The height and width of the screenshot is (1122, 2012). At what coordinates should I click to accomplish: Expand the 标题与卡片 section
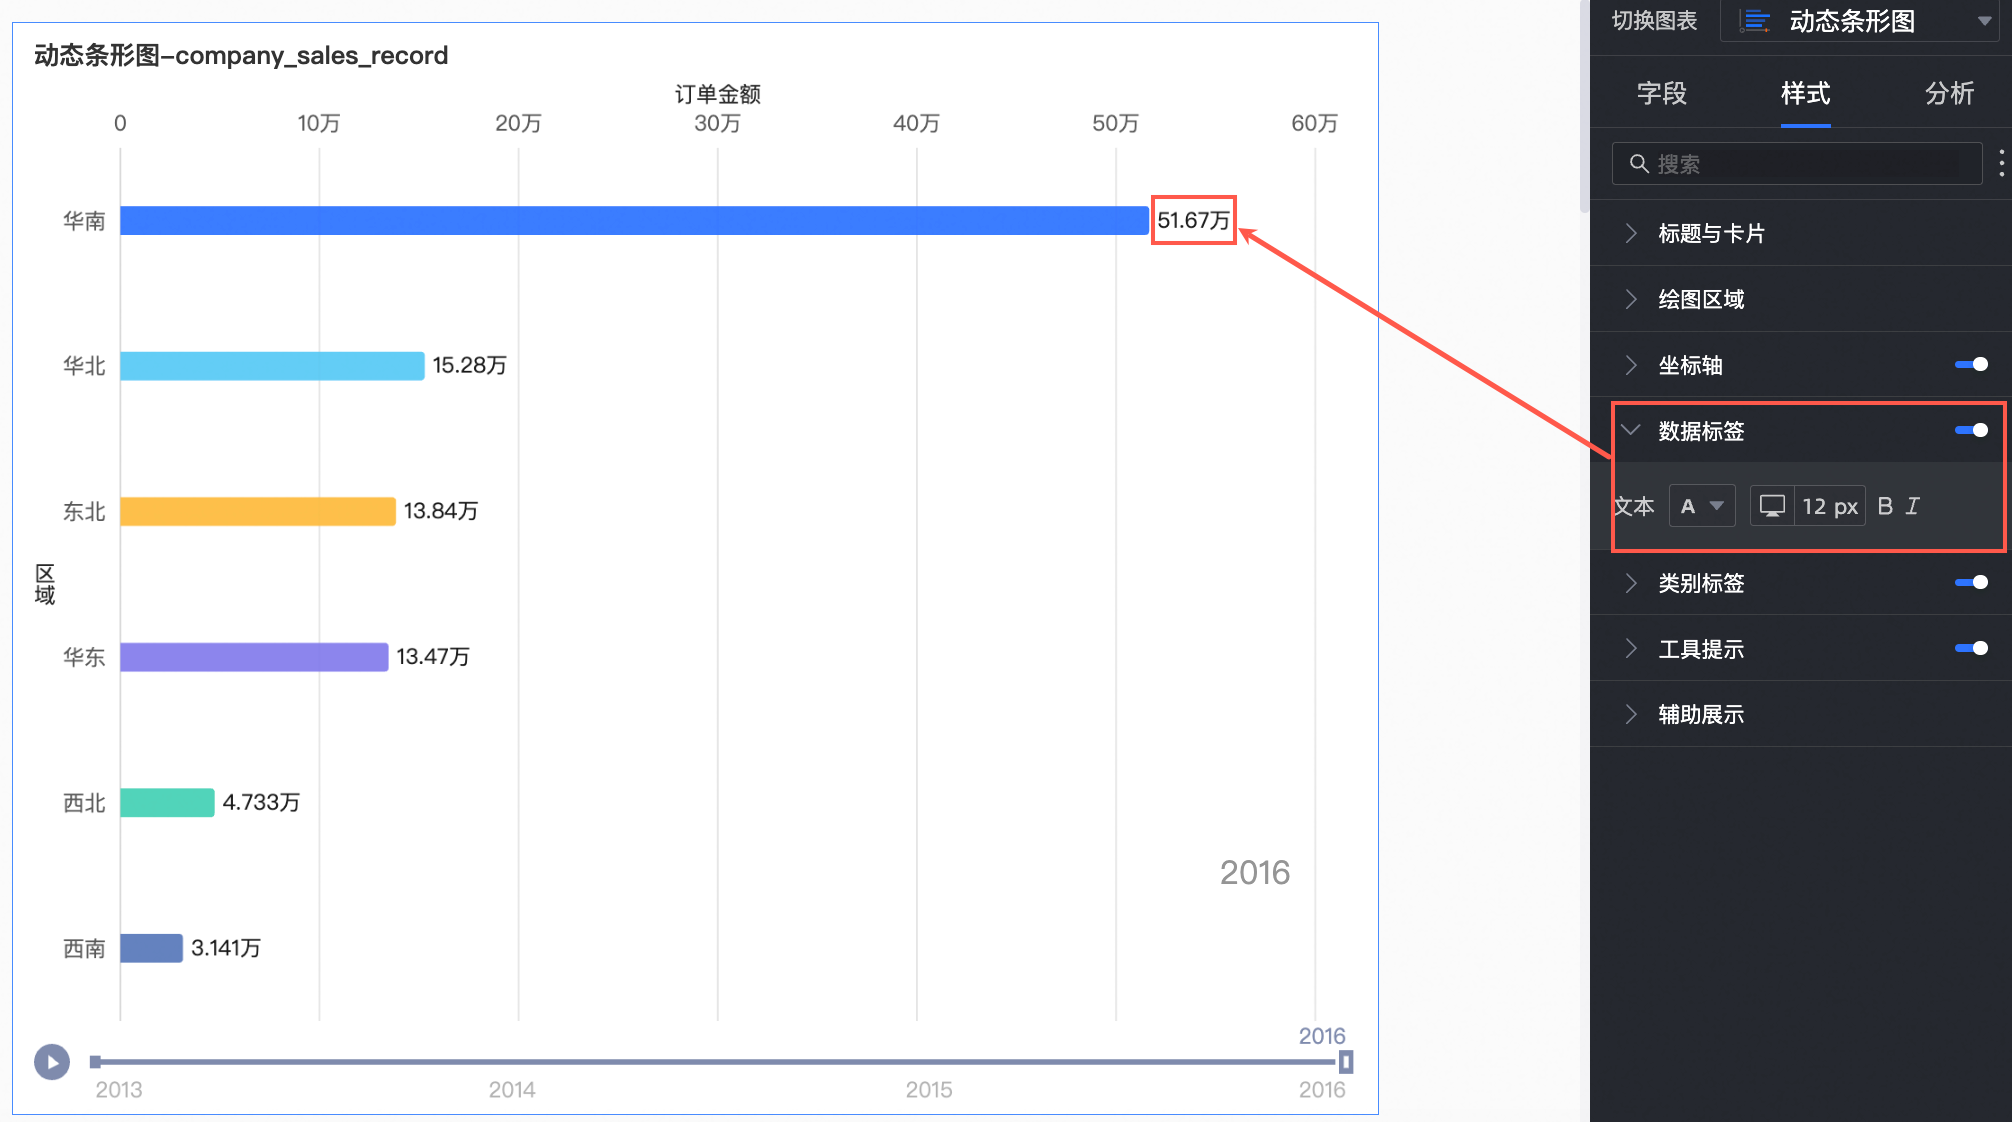1710,233
